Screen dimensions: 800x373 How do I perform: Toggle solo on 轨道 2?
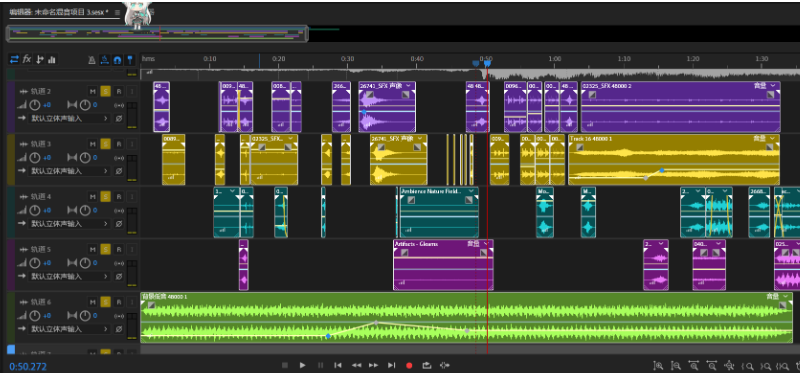tap(105, 91)
